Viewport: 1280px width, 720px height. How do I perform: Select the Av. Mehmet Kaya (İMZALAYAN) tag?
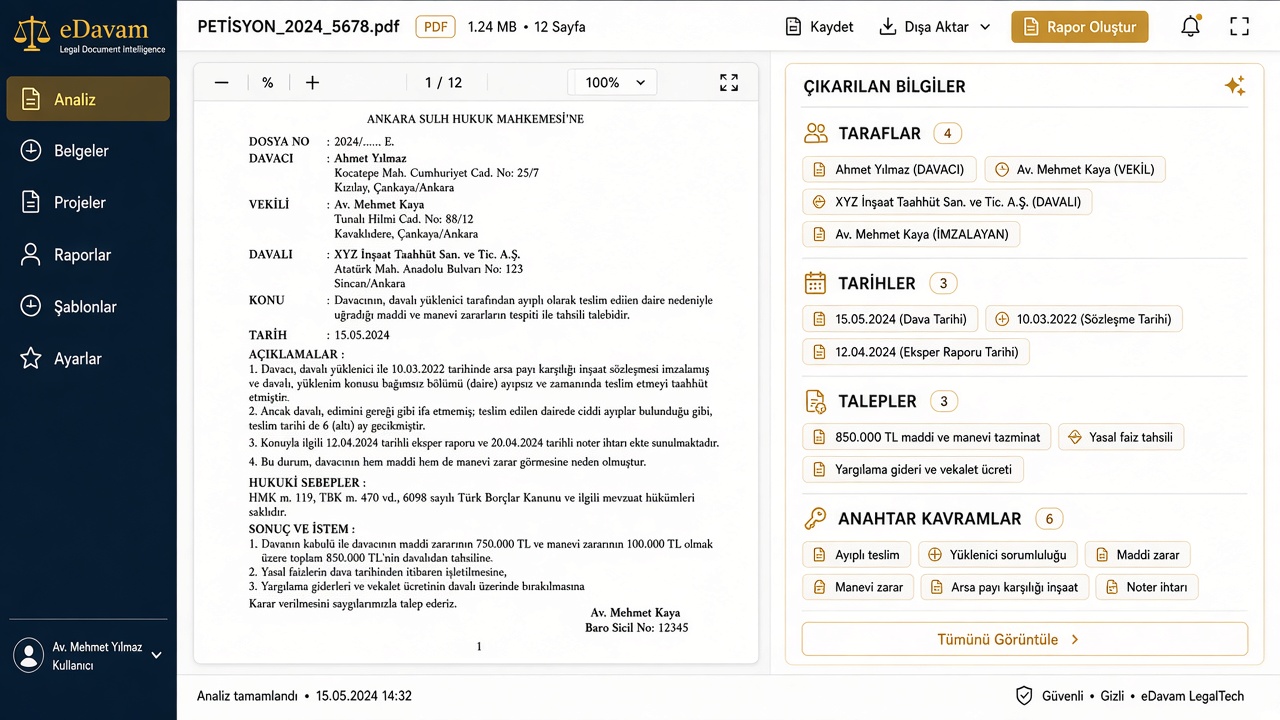coord(911,235)
